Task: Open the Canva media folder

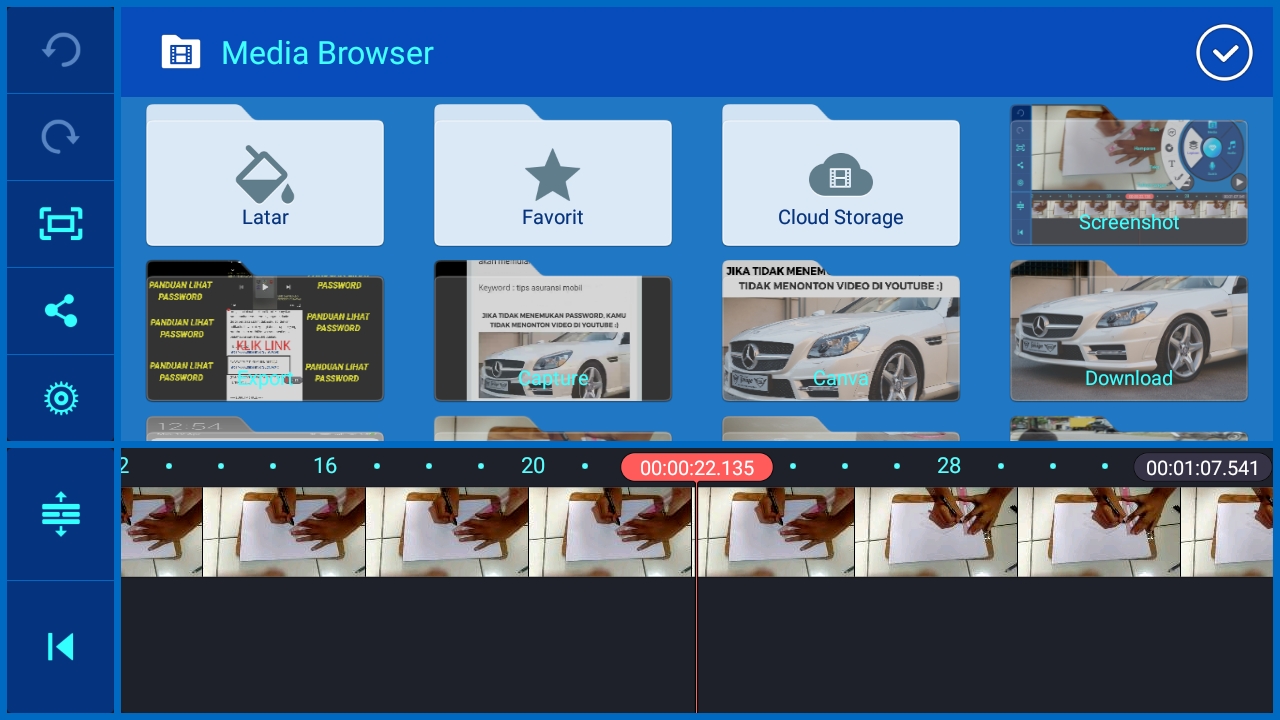Action: (841, 335)
